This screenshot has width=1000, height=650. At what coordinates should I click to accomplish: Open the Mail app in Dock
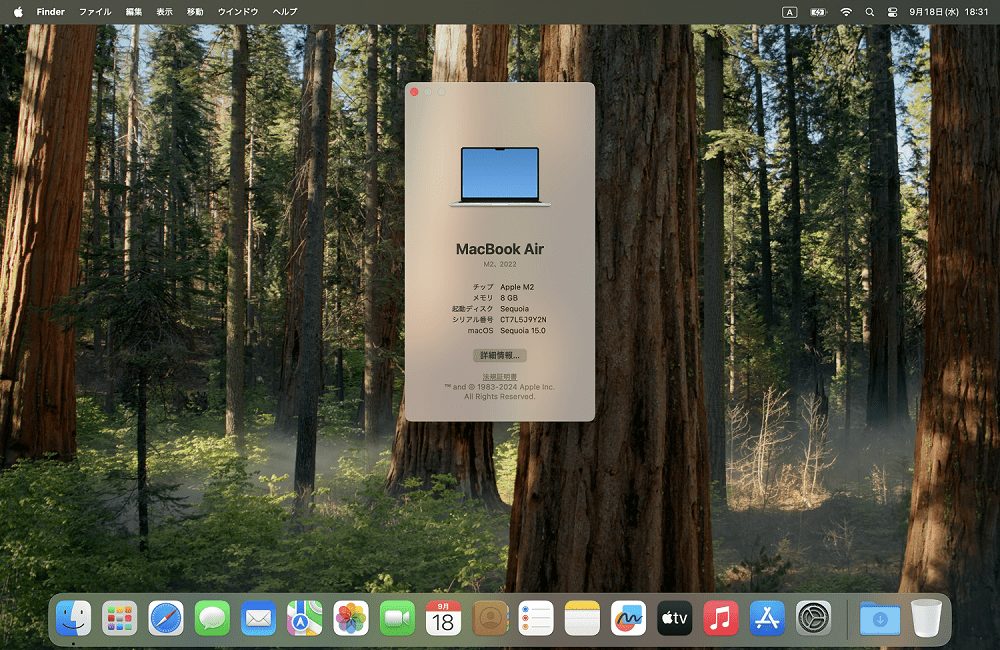pos(258,618)
